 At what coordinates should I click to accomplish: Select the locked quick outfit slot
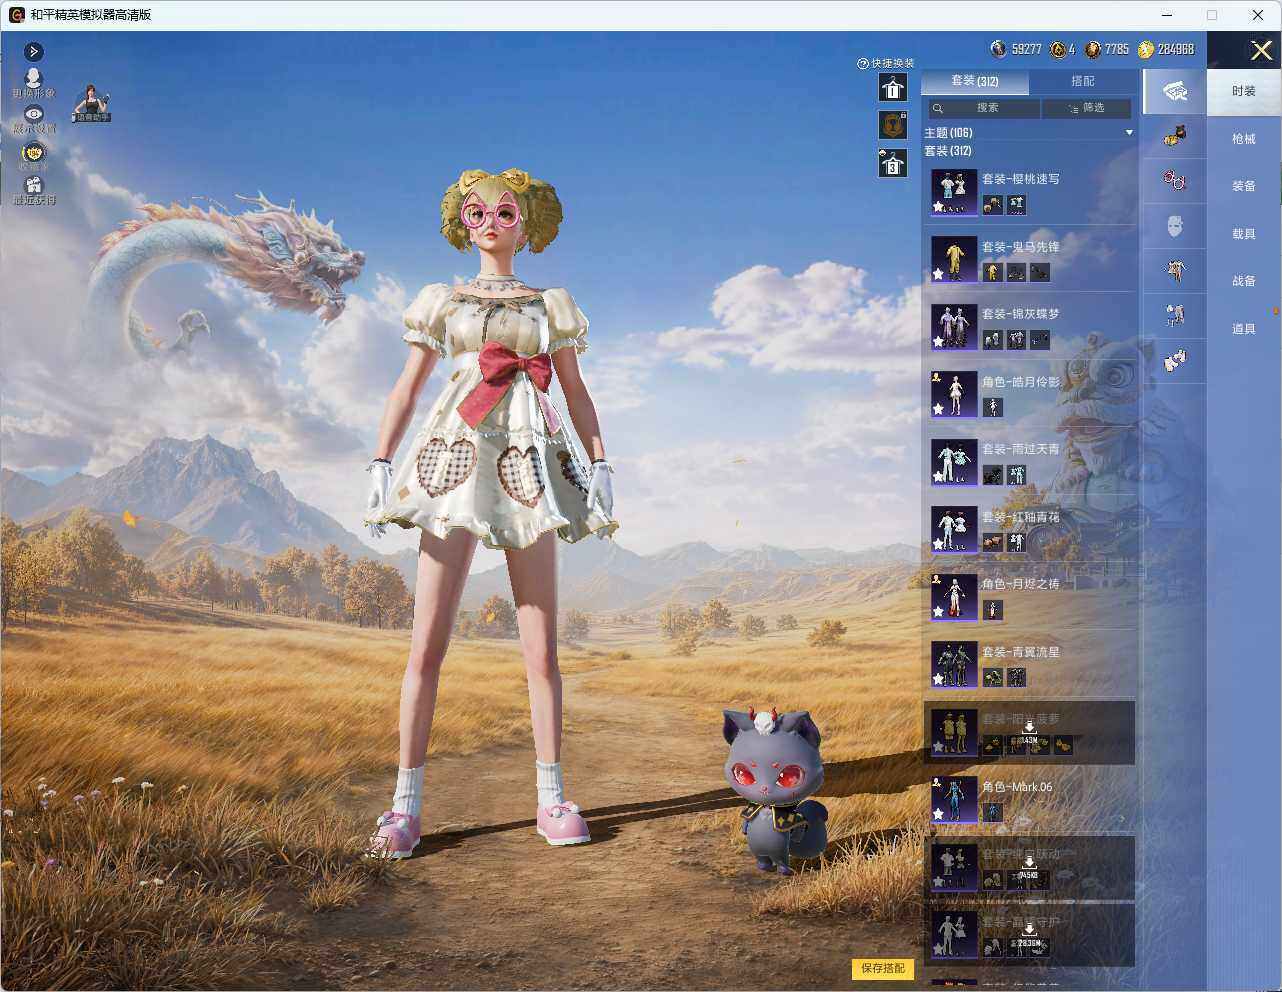point(892,124)
